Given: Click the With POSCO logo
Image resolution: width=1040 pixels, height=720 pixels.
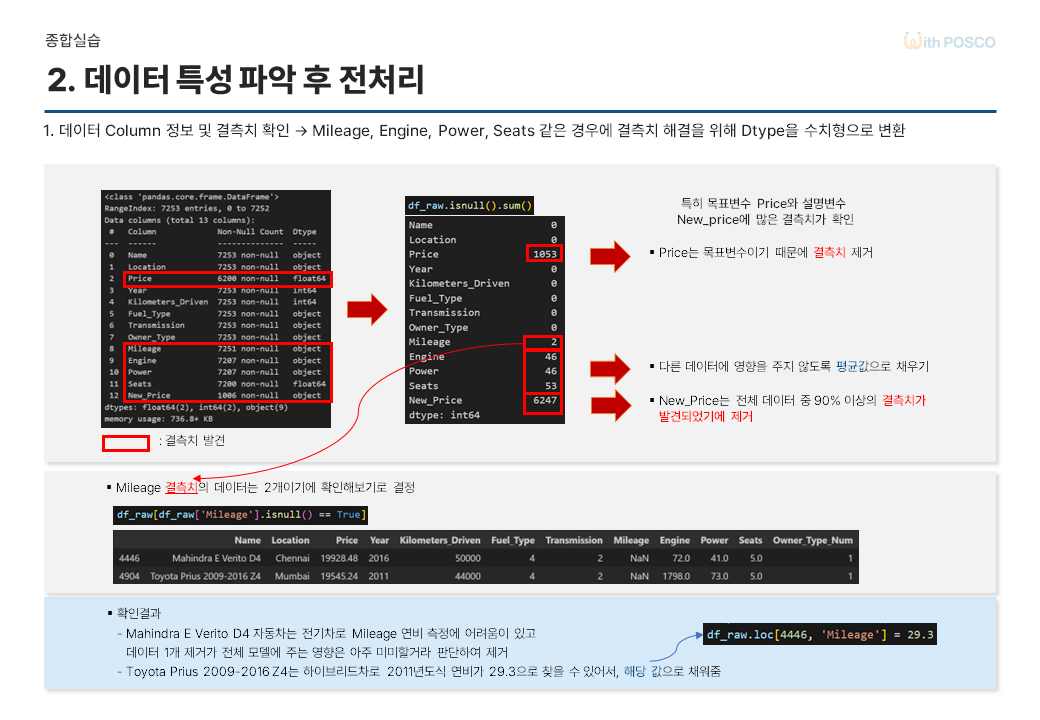Looking at the screenshot, I should [948, 41].
